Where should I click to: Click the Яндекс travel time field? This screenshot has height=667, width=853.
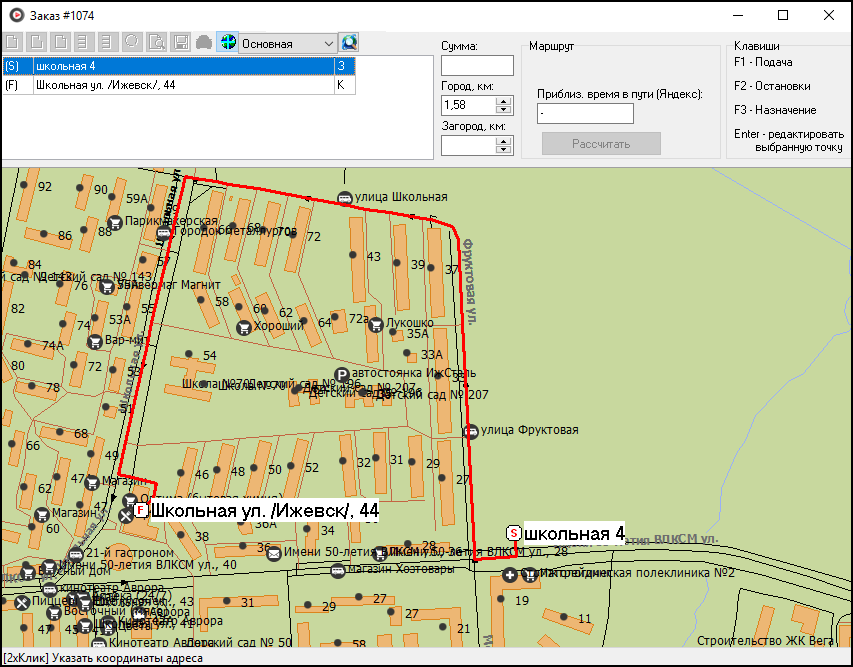tap(585, 114)
